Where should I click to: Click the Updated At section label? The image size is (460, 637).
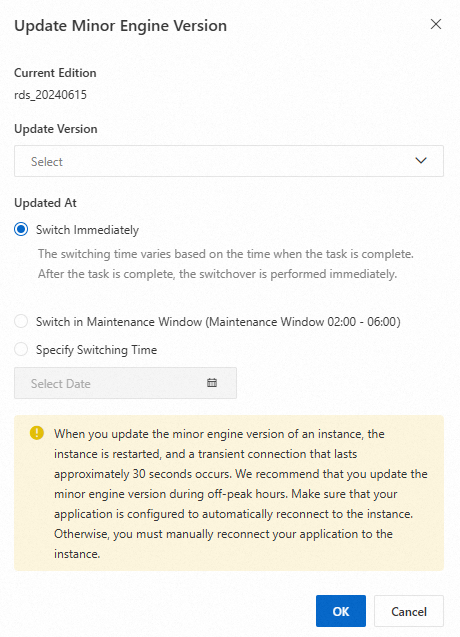(45, 203)
